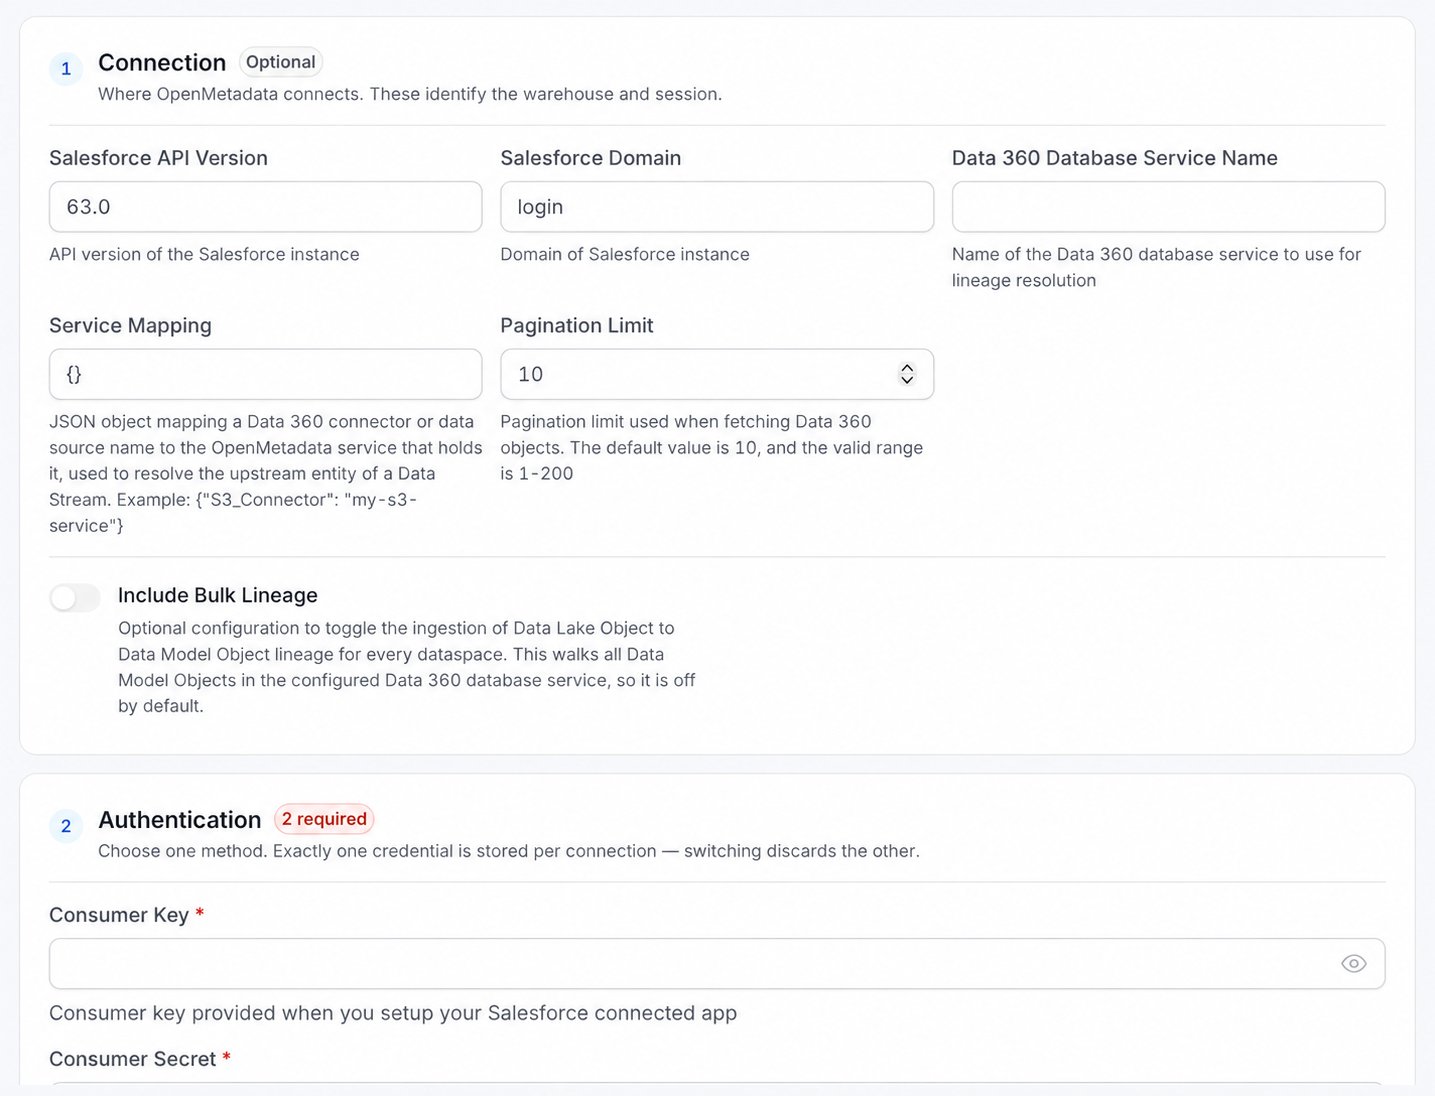Click the 'Optional configuration to toggle' description
Viewport: 1435px width, 1096px height.
[x=407, y=667]
